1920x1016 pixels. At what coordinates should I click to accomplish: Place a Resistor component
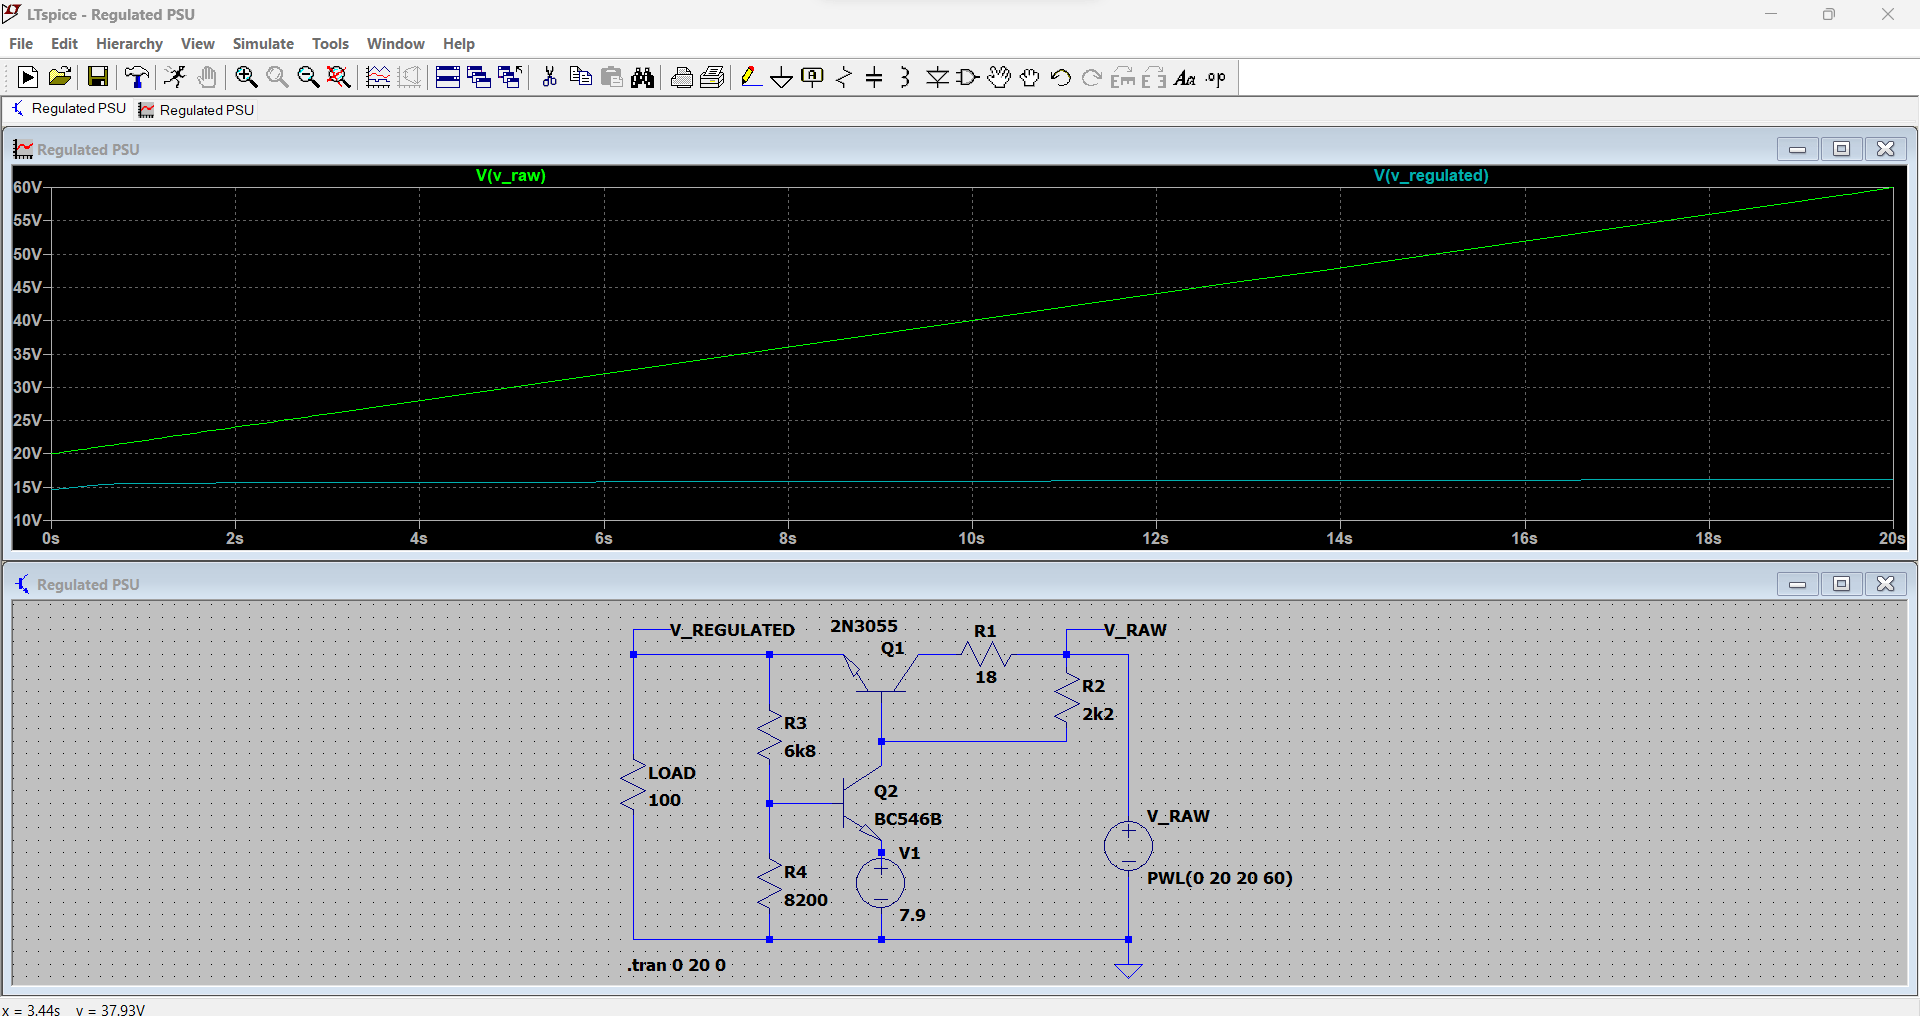click(844, 77)
